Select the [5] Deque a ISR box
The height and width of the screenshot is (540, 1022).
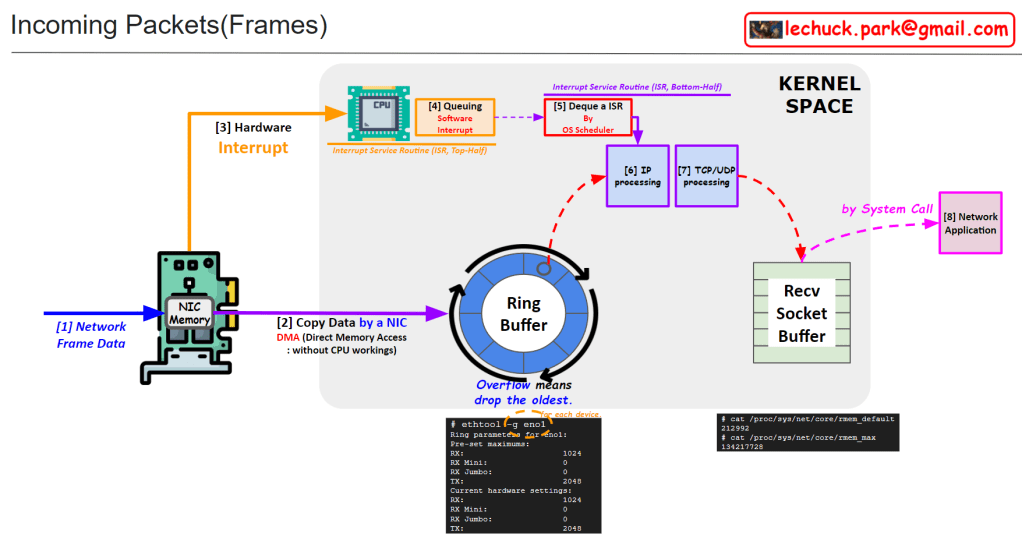(x=588, y=117)
